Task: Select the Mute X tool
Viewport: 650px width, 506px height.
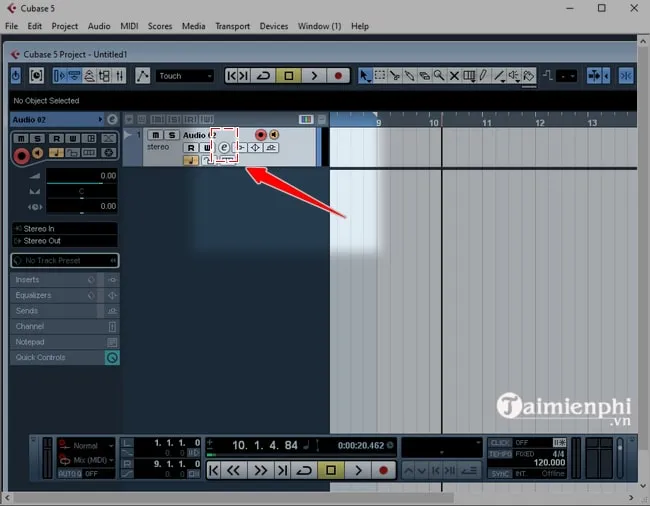Action: point(454,76)
